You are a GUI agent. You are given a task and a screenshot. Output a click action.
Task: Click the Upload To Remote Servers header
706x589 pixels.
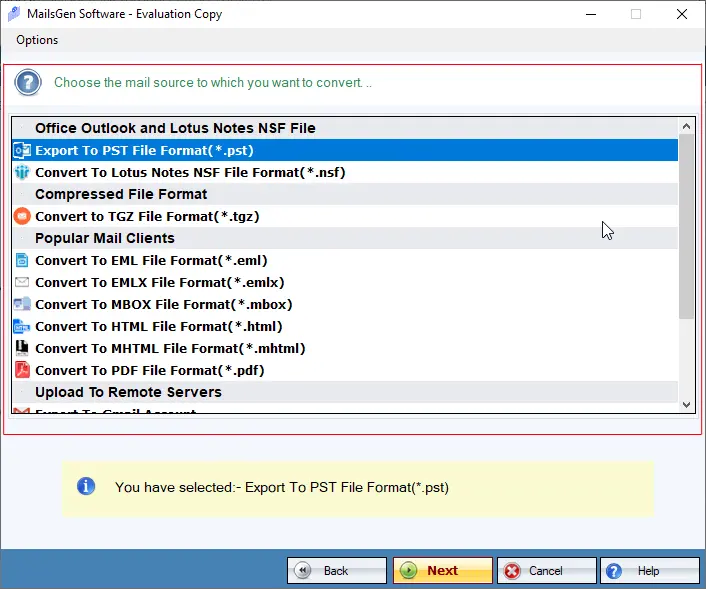(x=345, y=392)
